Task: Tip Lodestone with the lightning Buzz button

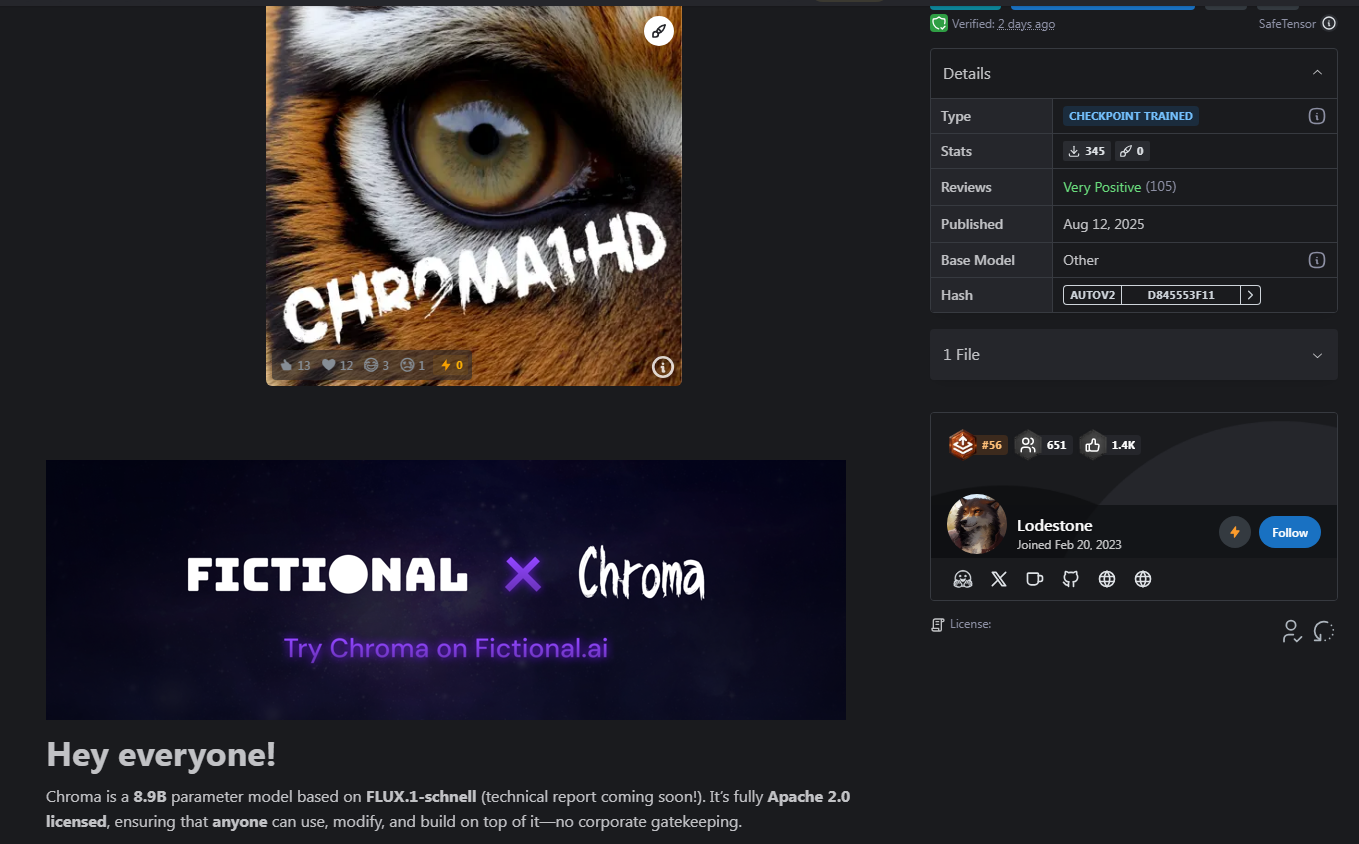Action: [1235, 532]
